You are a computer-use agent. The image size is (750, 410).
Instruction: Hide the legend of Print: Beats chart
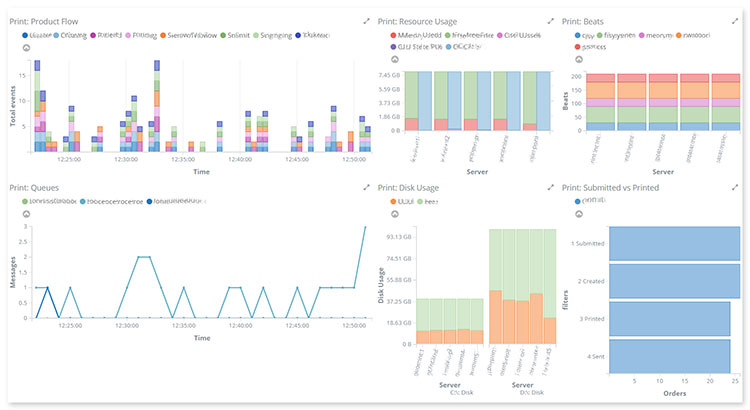click(x=578, y=59)
